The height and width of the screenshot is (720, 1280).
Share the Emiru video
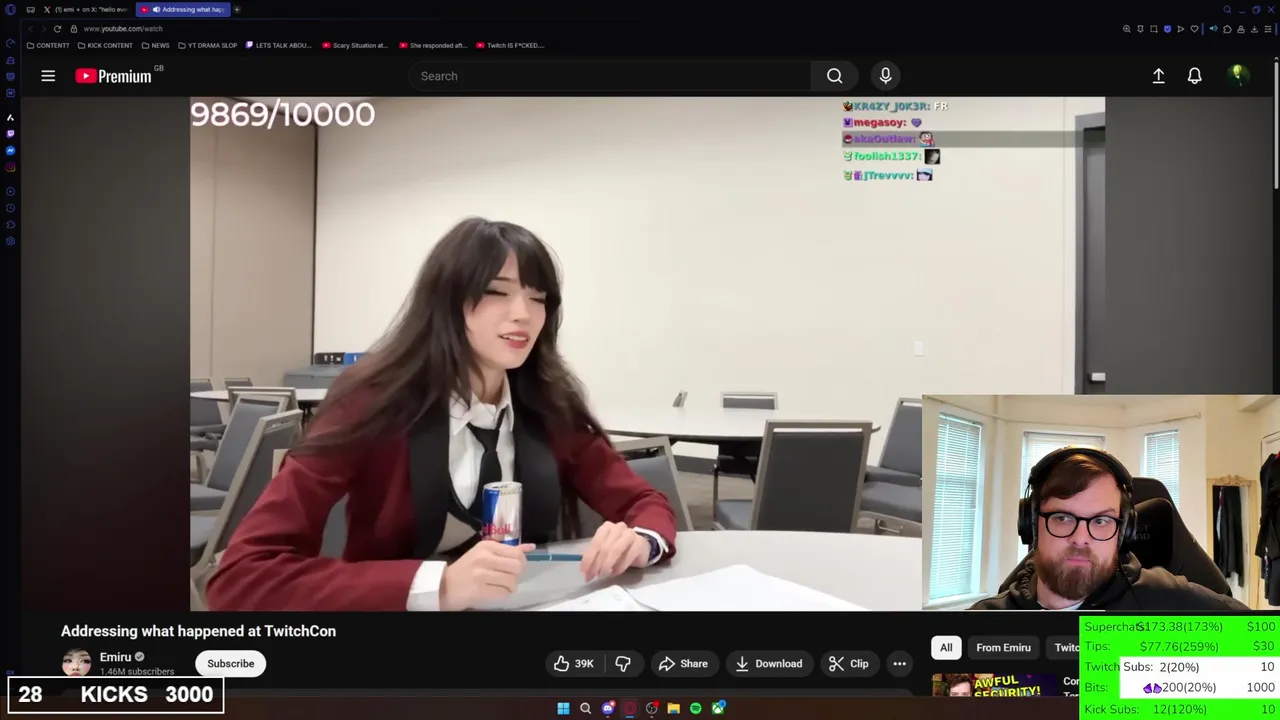683,664
